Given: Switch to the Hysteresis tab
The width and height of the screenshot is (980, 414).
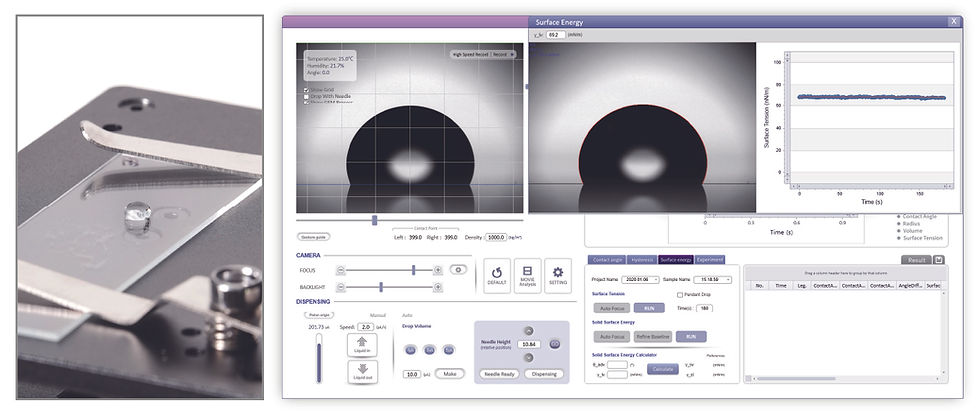Looking at the screenshot, I should point(642,260).
